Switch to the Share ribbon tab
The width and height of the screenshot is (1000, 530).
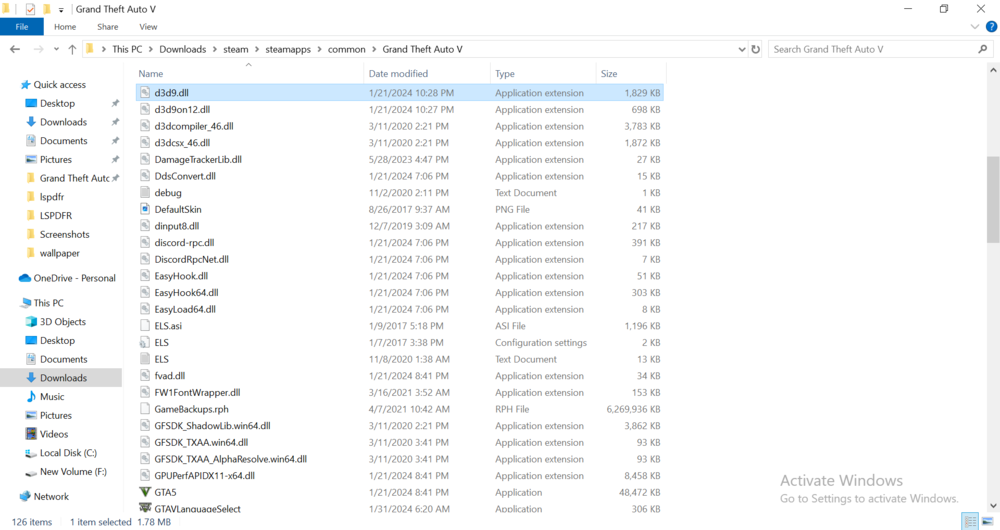click(108, 27)
